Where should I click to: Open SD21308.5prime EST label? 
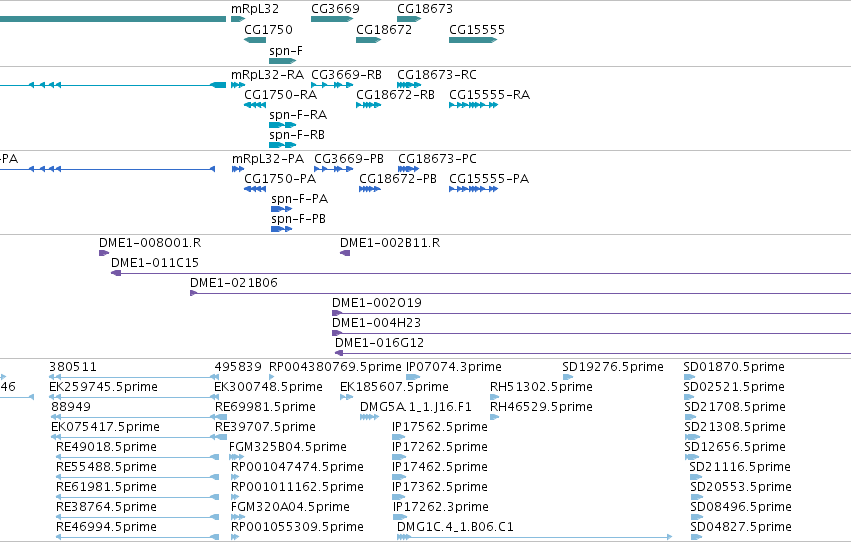735,428
